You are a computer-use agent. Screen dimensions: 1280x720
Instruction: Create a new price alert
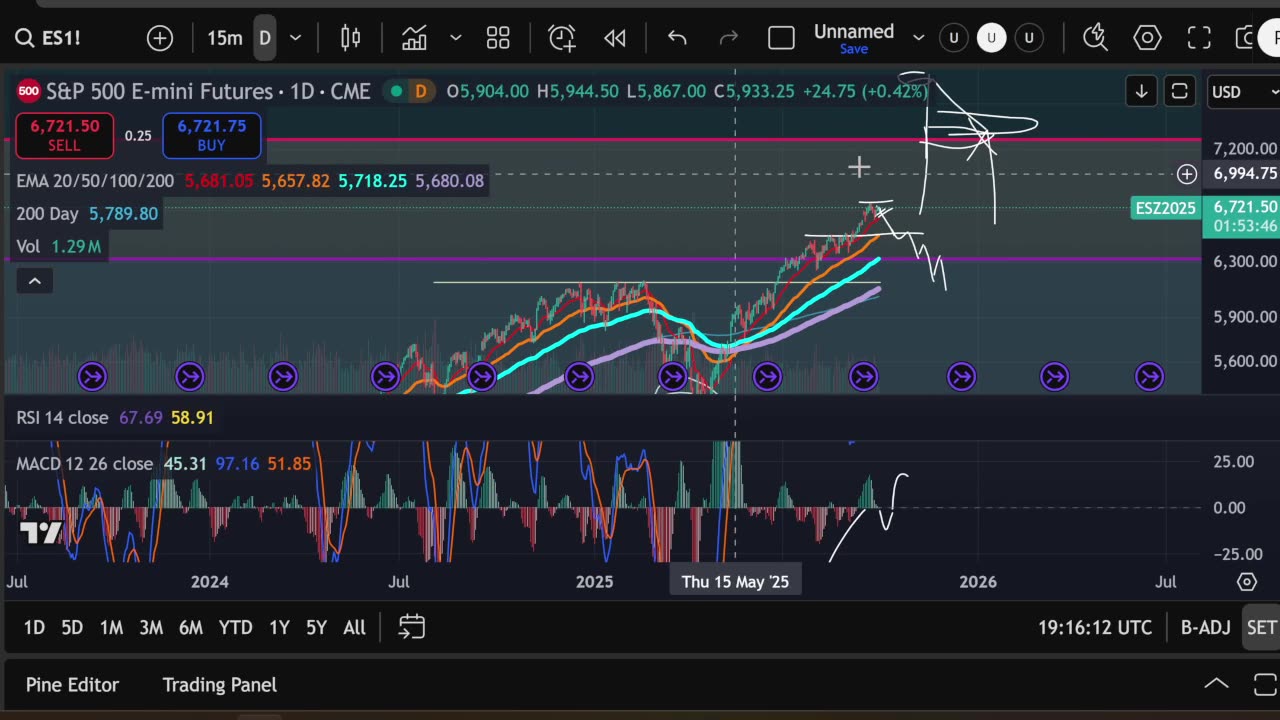[x=562, y=38]
